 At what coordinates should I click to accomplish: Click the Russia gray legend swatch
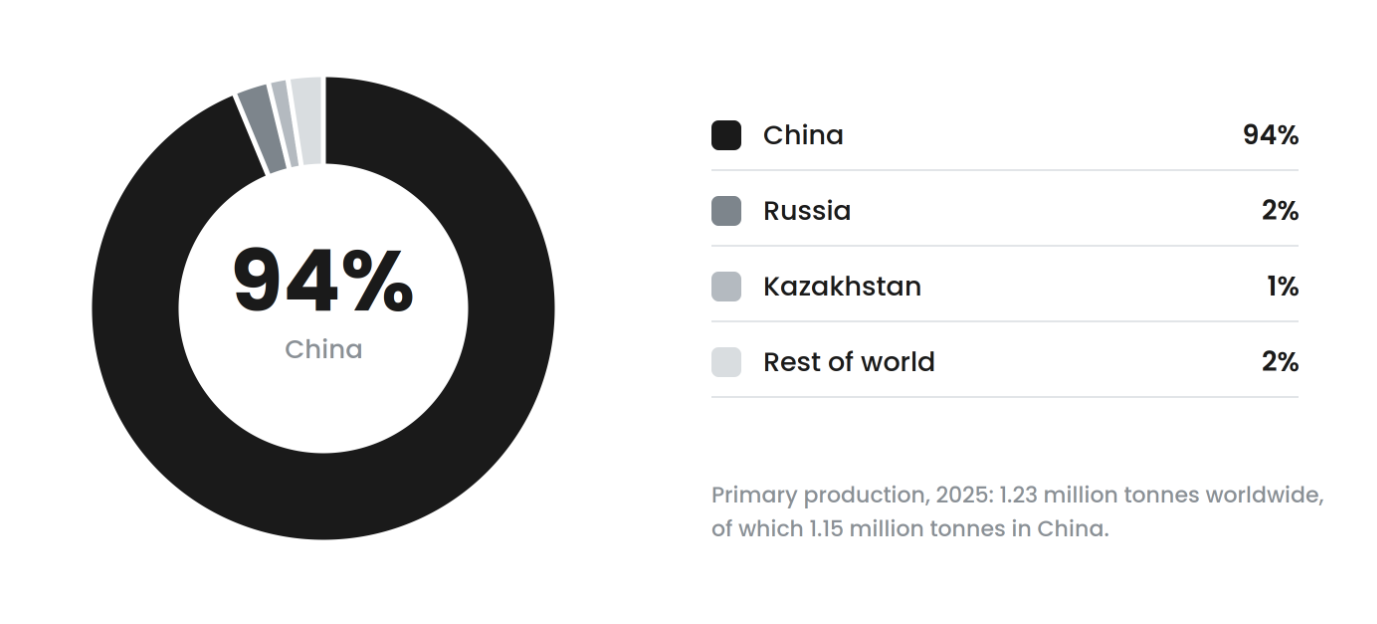(726, 211)
